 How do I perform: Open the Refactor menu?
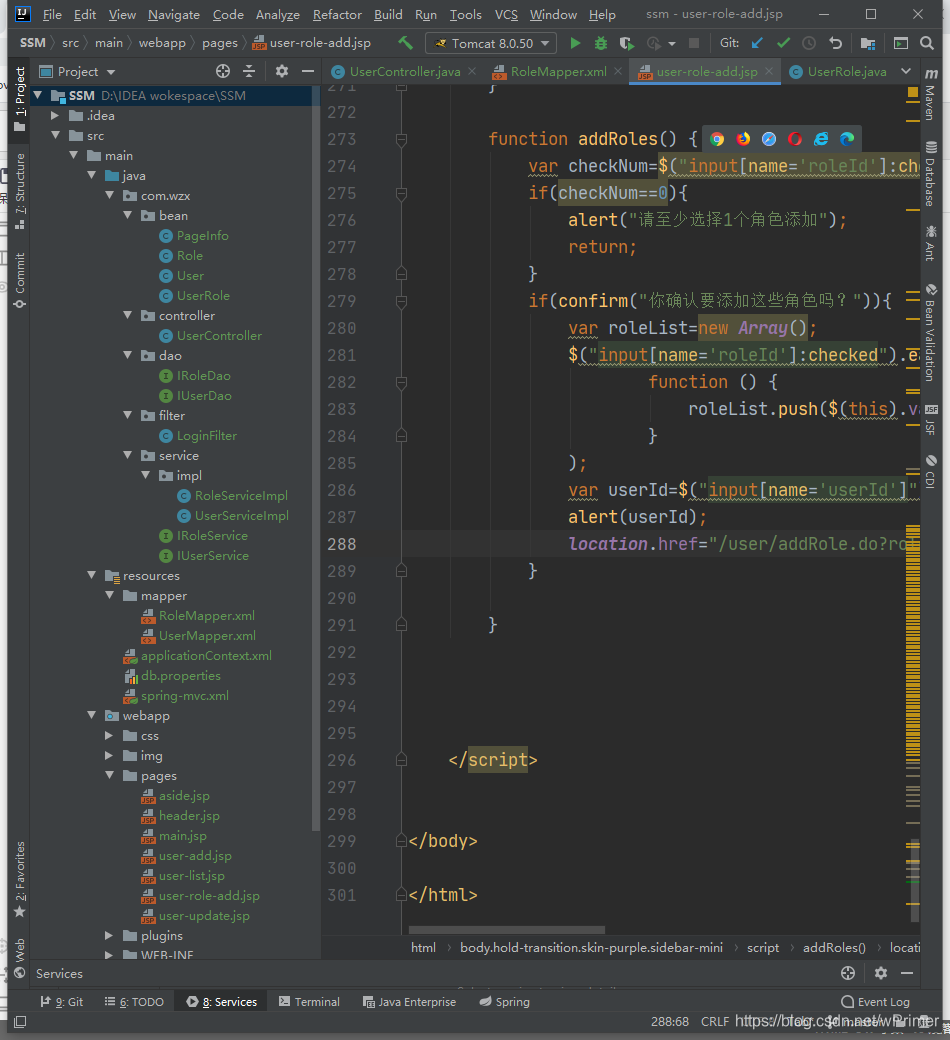pos(337,15)
